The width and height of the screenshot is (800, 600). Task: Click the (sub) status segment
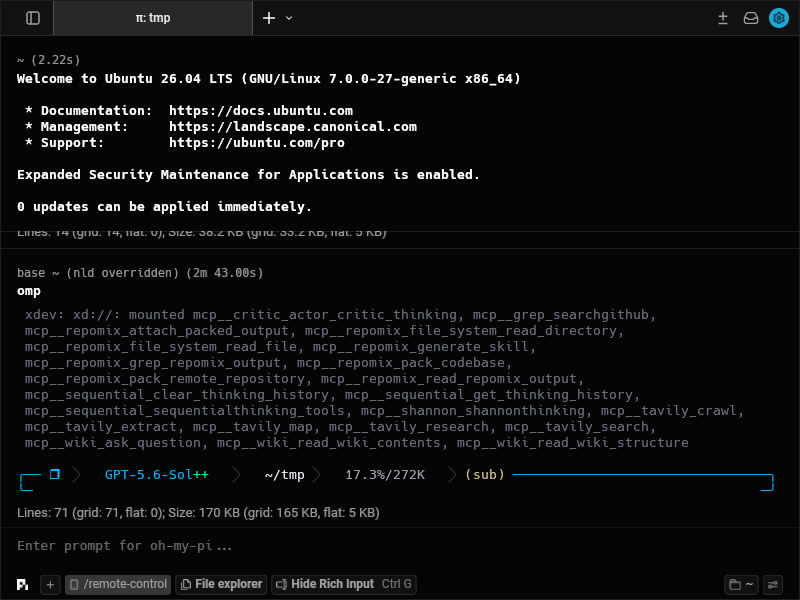(485, 474)
